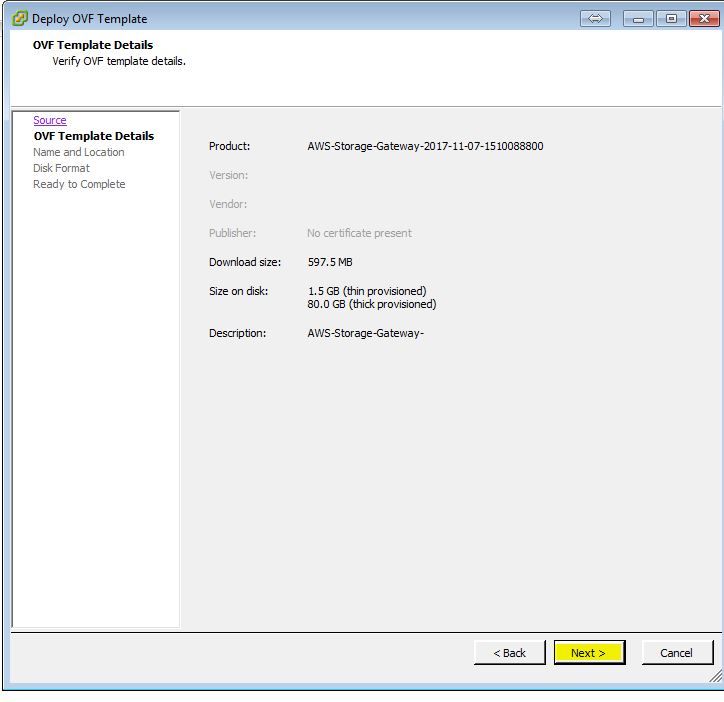Click the 80.0 GB thick provisioned size text
The image size is (724, 702).
(371, 304)
